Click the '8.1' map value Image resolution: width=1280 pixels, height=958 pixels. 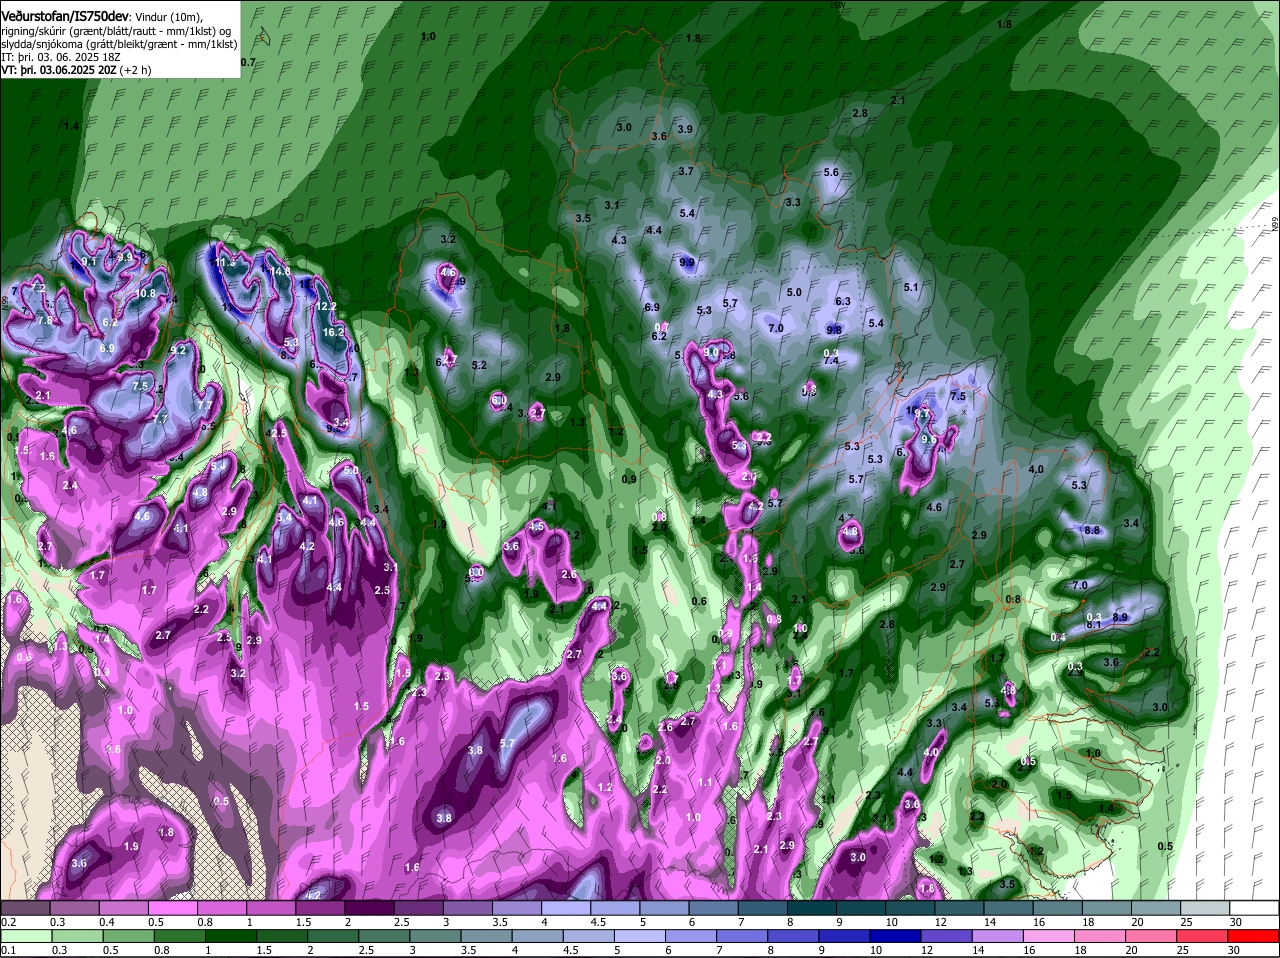[x=1094, y=625]
